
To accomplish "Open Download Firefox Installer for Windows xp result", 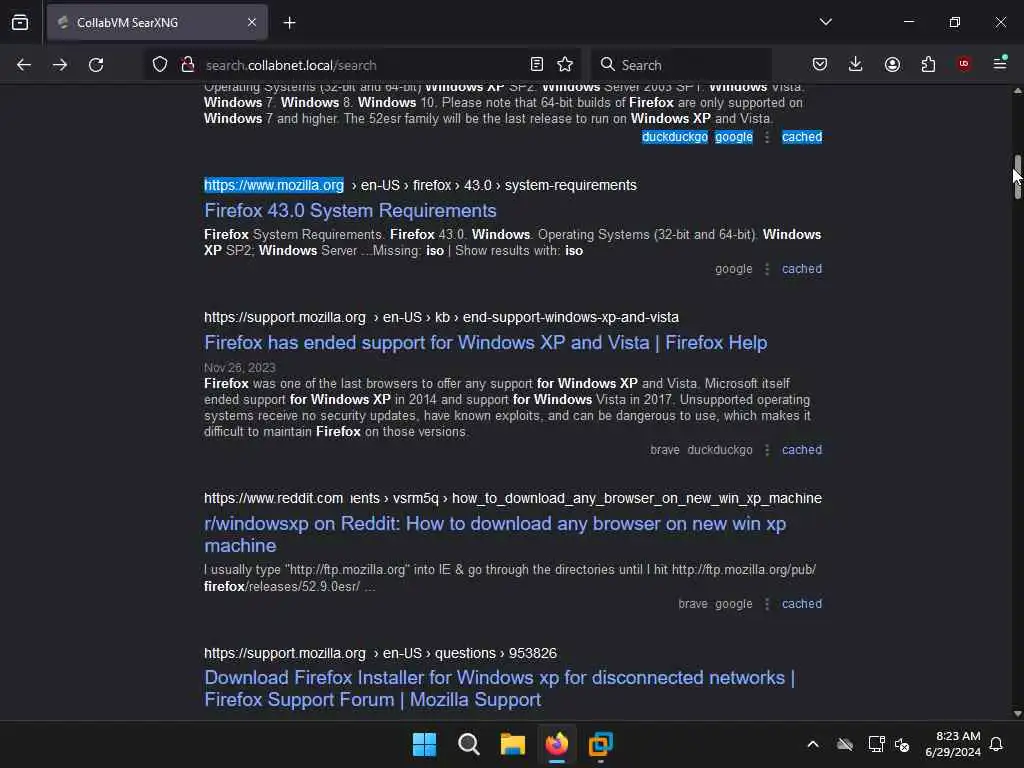I will 500,688.
